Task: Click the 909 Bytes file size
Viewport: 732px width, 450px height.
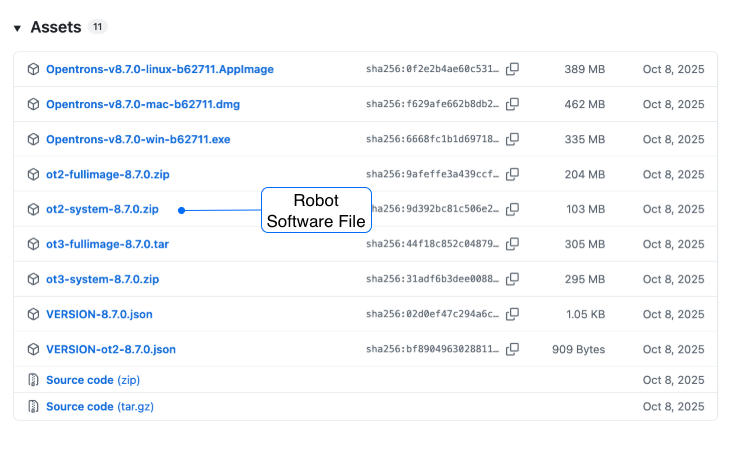Action: (x=578, y=349)
